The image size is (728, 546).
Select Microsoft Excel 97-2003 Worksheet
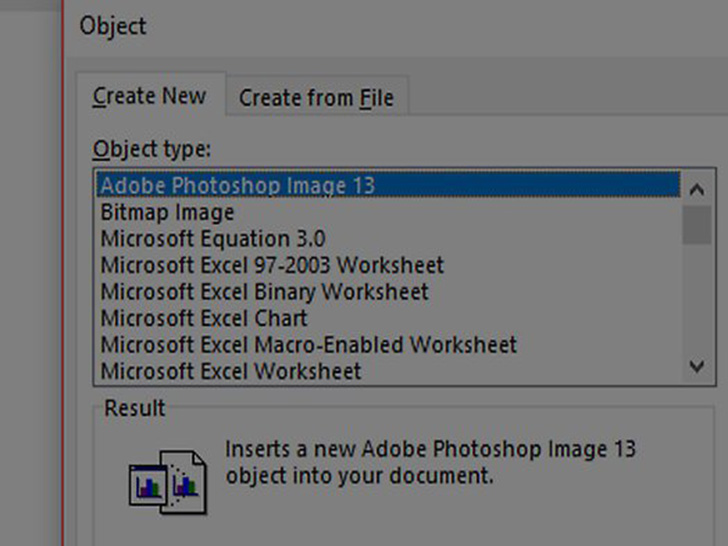pyautogui.click(x=272, y=265)
